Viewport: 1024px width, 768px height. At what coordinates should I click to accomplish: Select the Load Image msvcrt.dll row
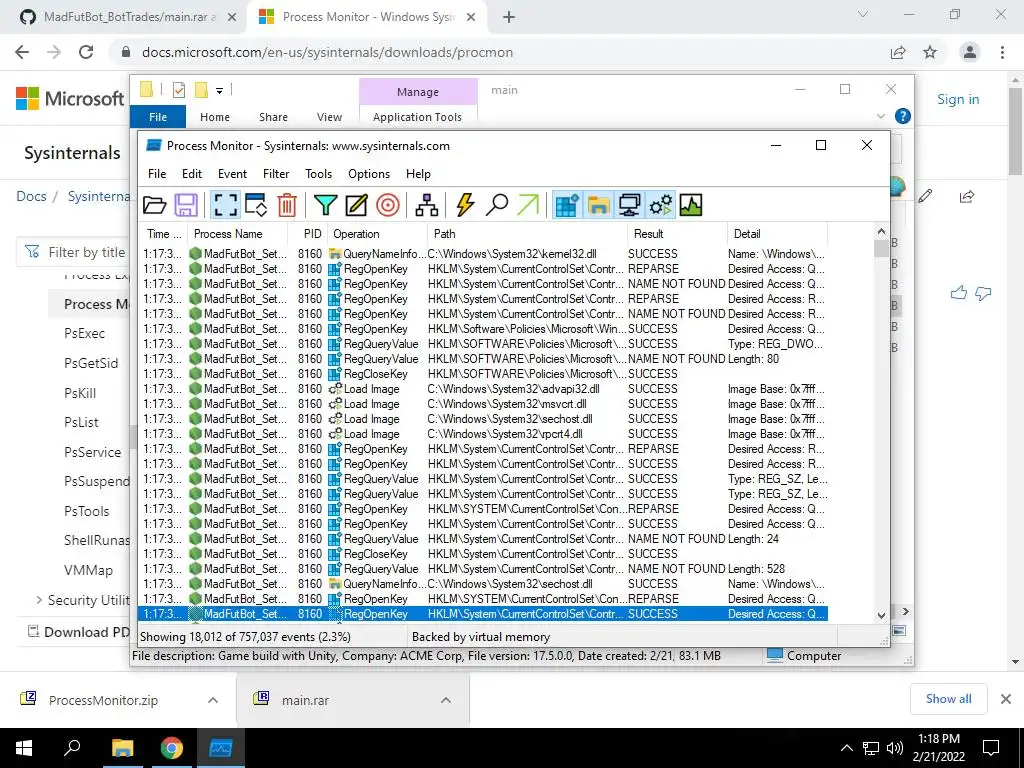483,404
